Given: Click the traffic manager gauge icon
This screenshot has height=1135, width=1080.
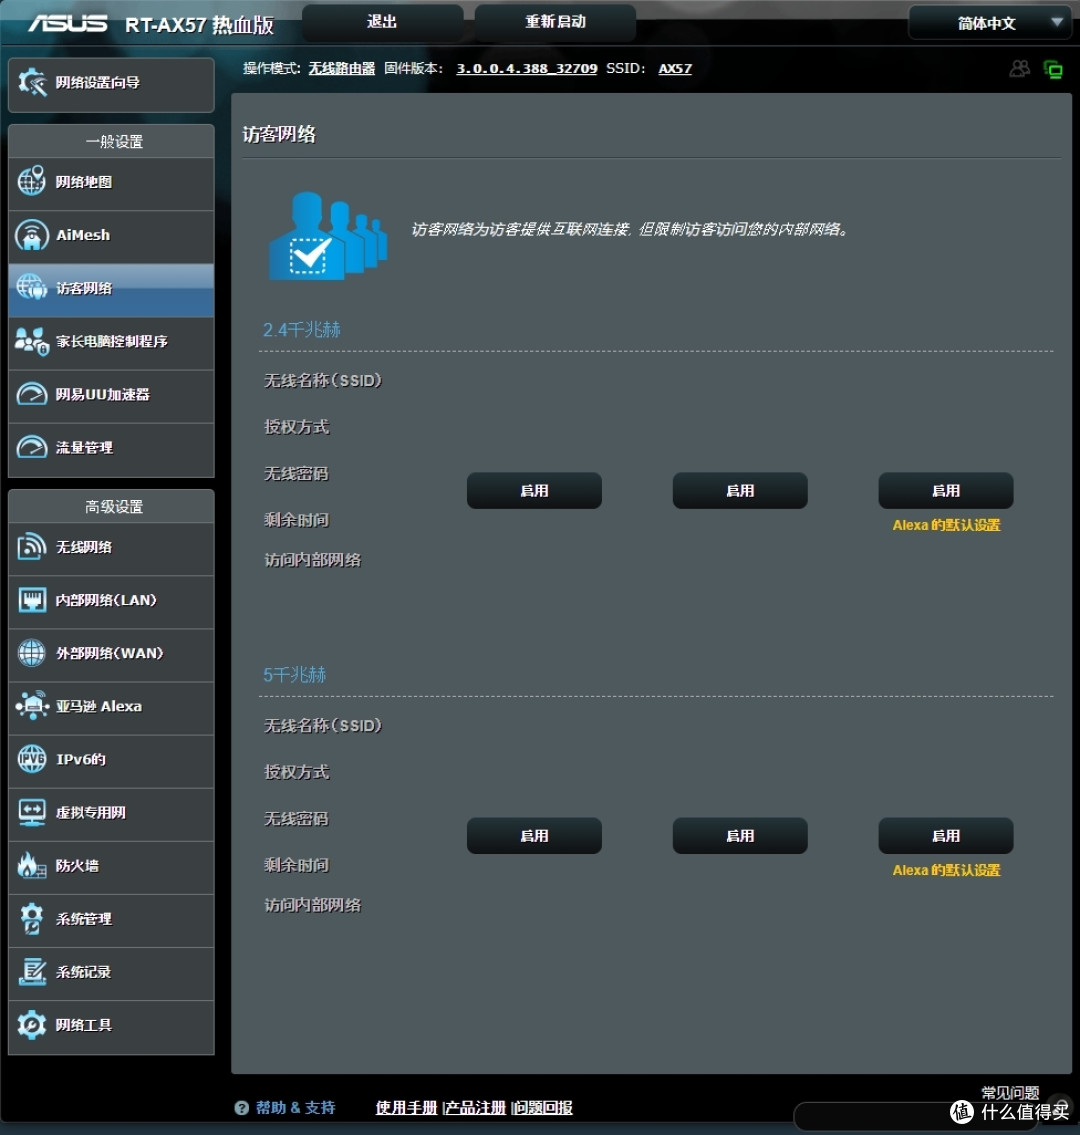Looking at the screenshot, I should click(32, 447).
